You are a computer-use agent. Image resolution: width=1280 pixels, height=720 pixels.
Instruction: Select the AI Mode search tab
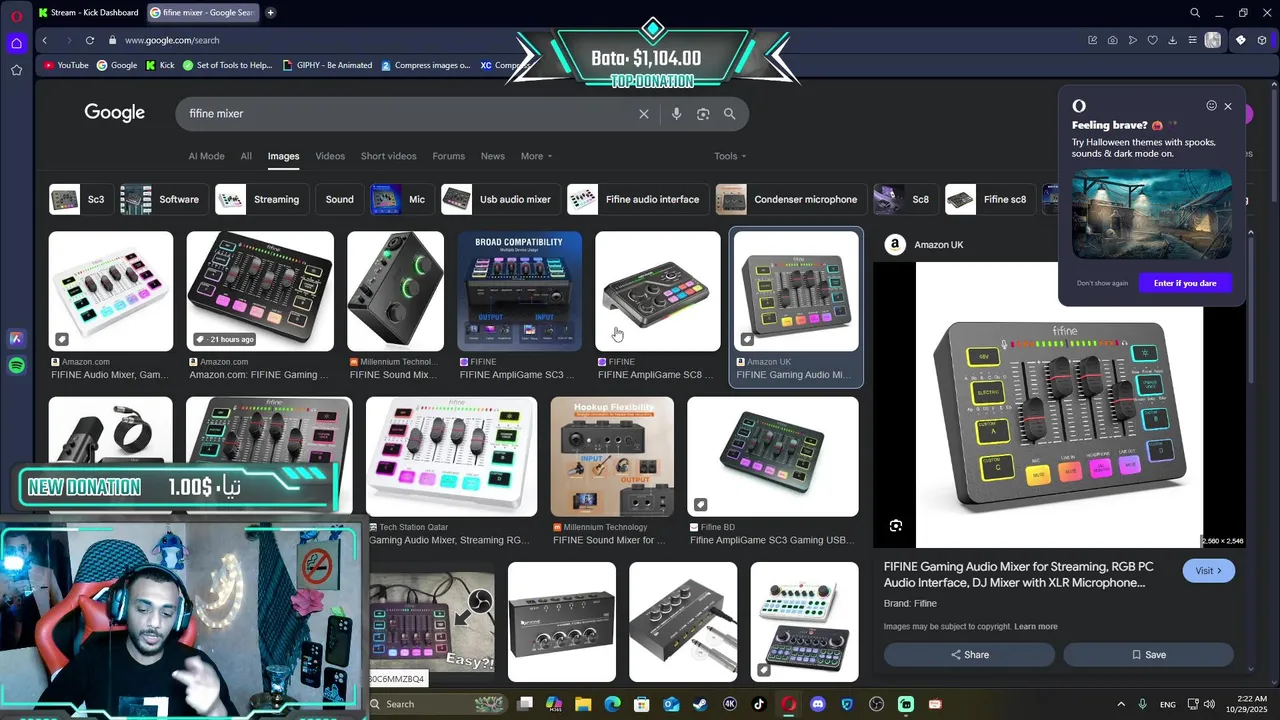pos(206,156)
